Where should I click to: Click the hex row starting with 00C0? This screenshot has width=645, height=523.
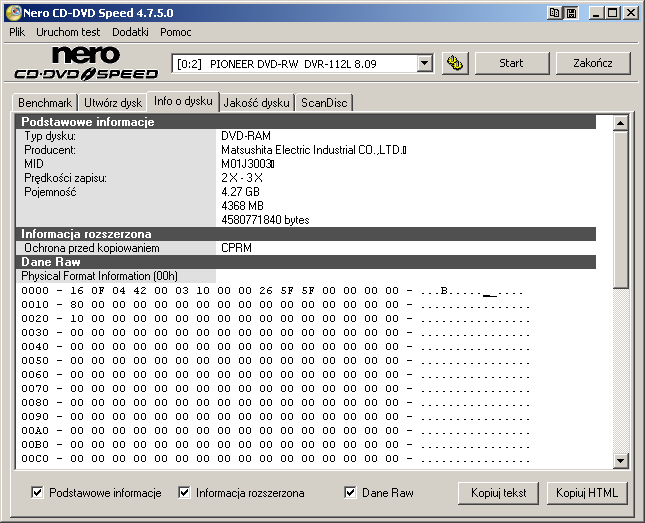(276, 459)
